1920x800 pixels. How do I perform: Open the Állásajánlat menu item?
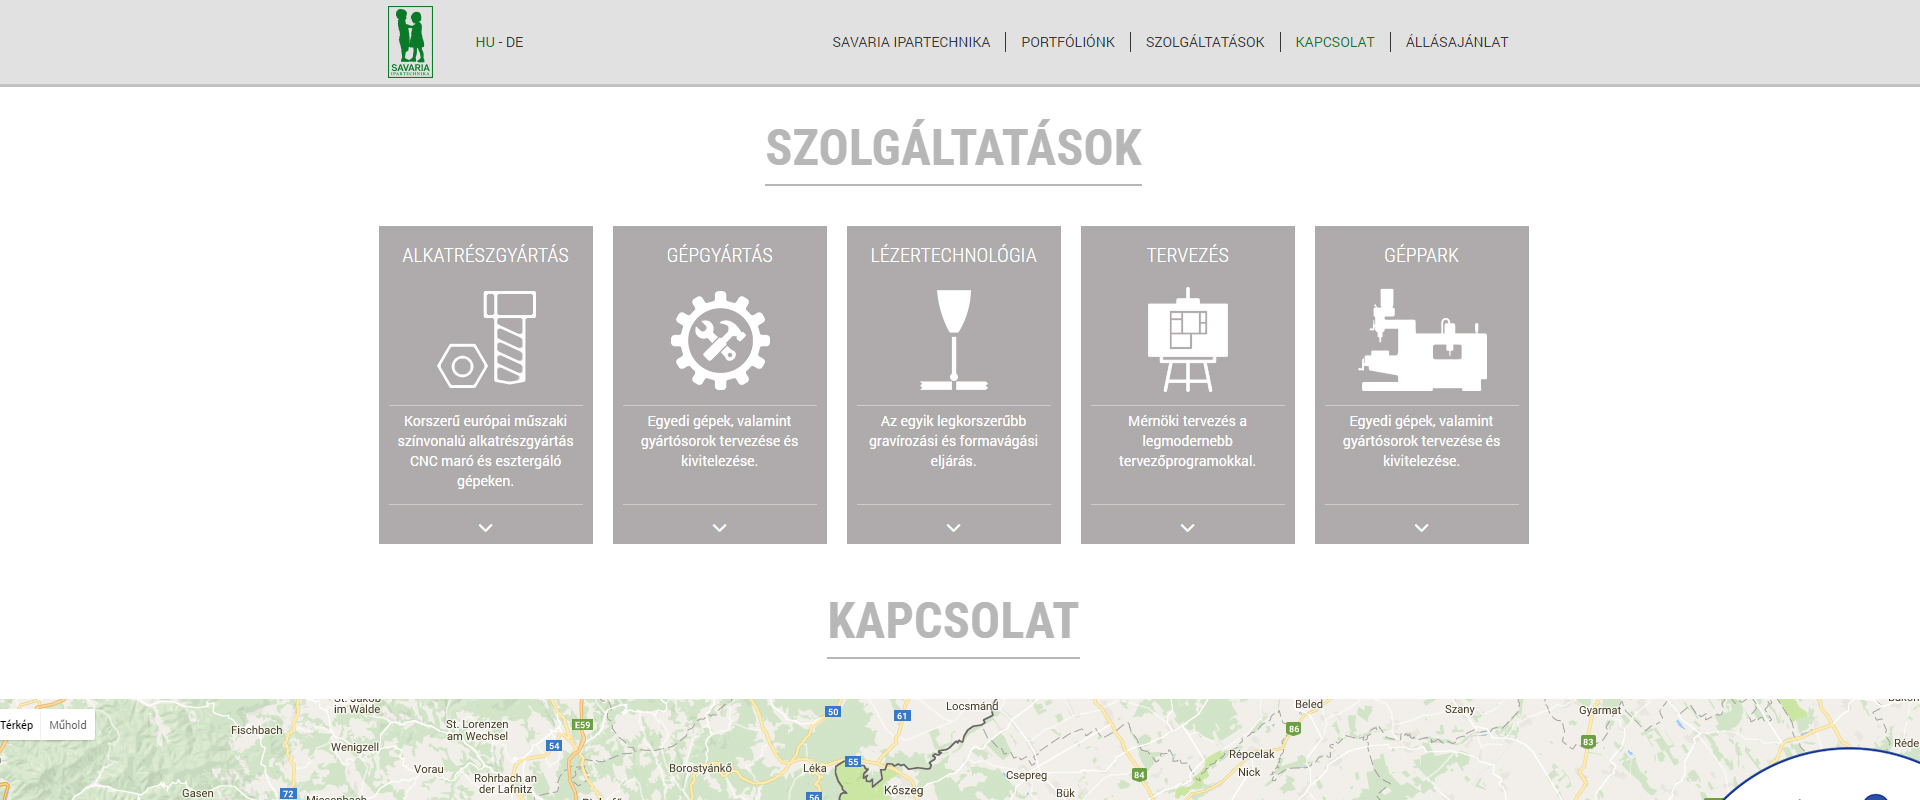click(x=1457, y=42)
